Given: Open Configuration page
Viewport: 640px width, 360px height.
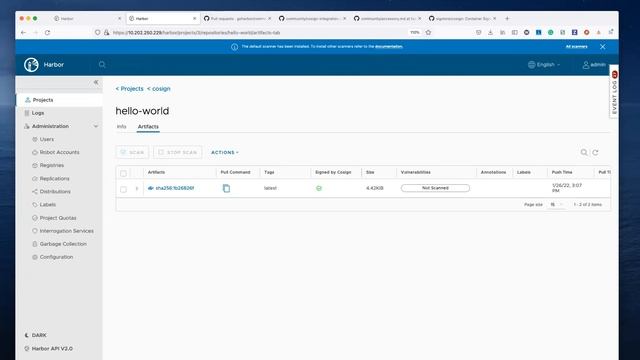Looking at the screenshot, I should [x=56, y=257].
